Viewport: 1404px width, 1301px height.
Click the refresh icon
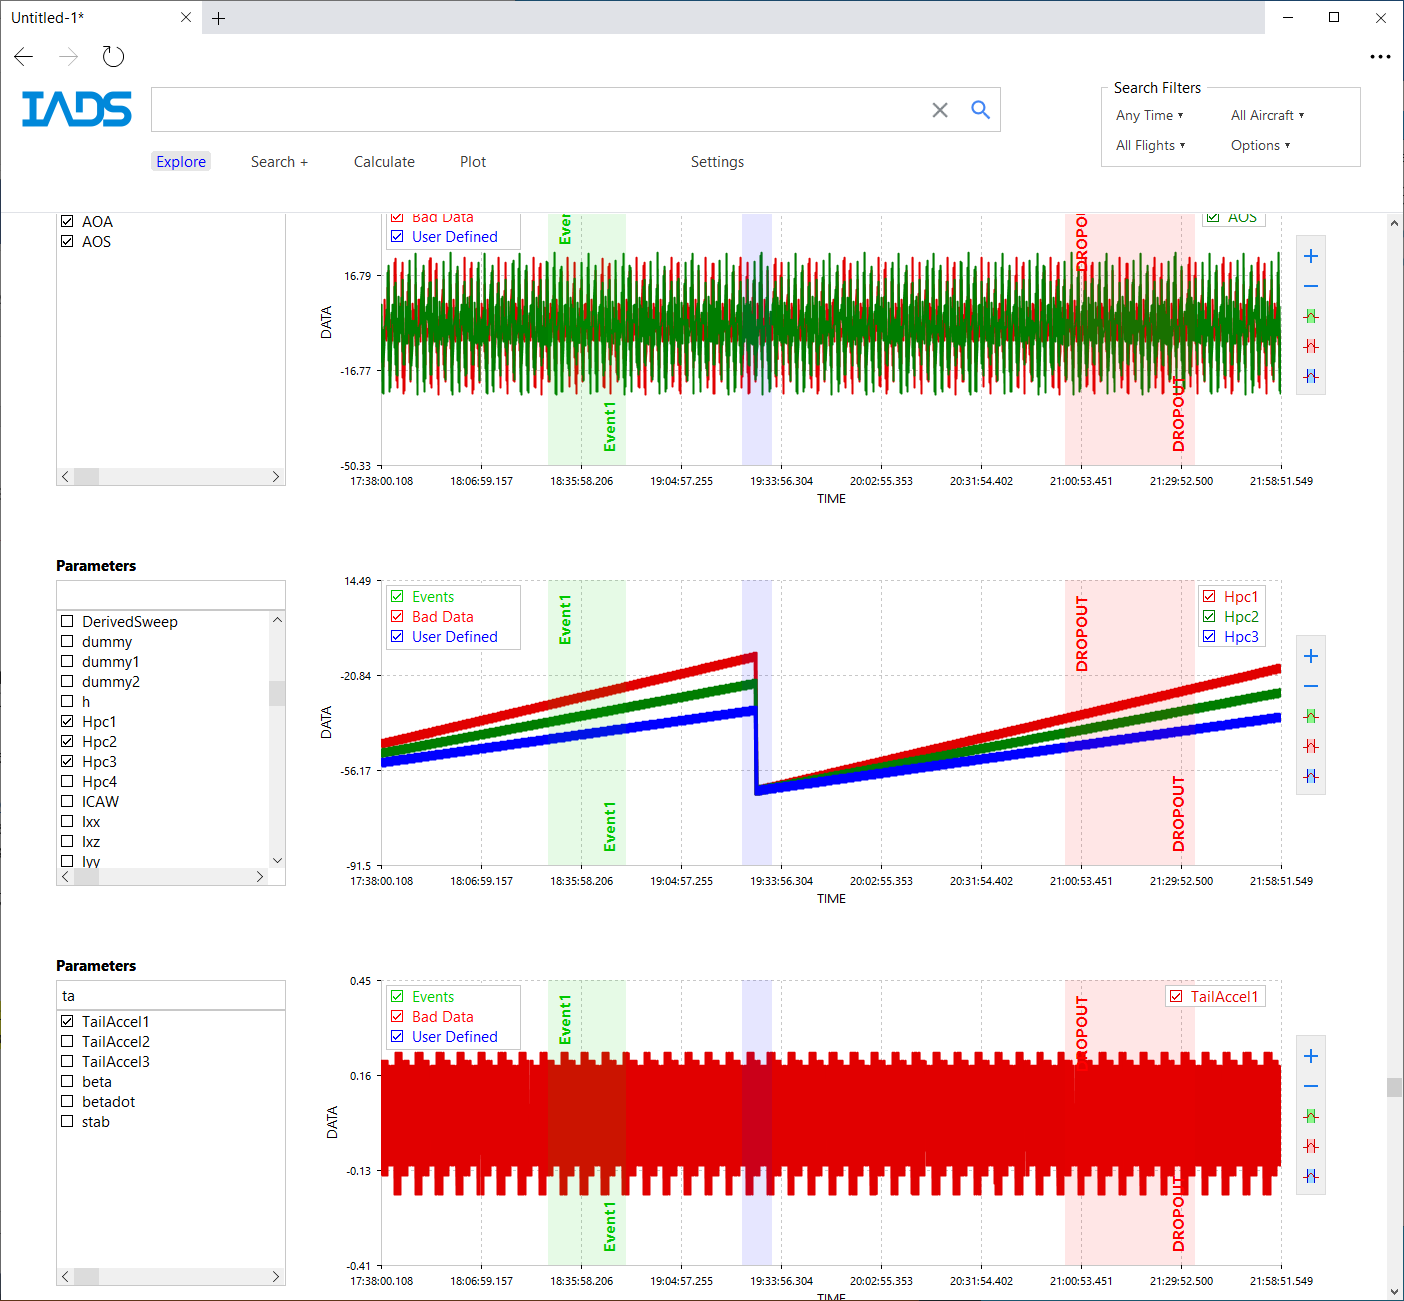[x=113, y=57]
